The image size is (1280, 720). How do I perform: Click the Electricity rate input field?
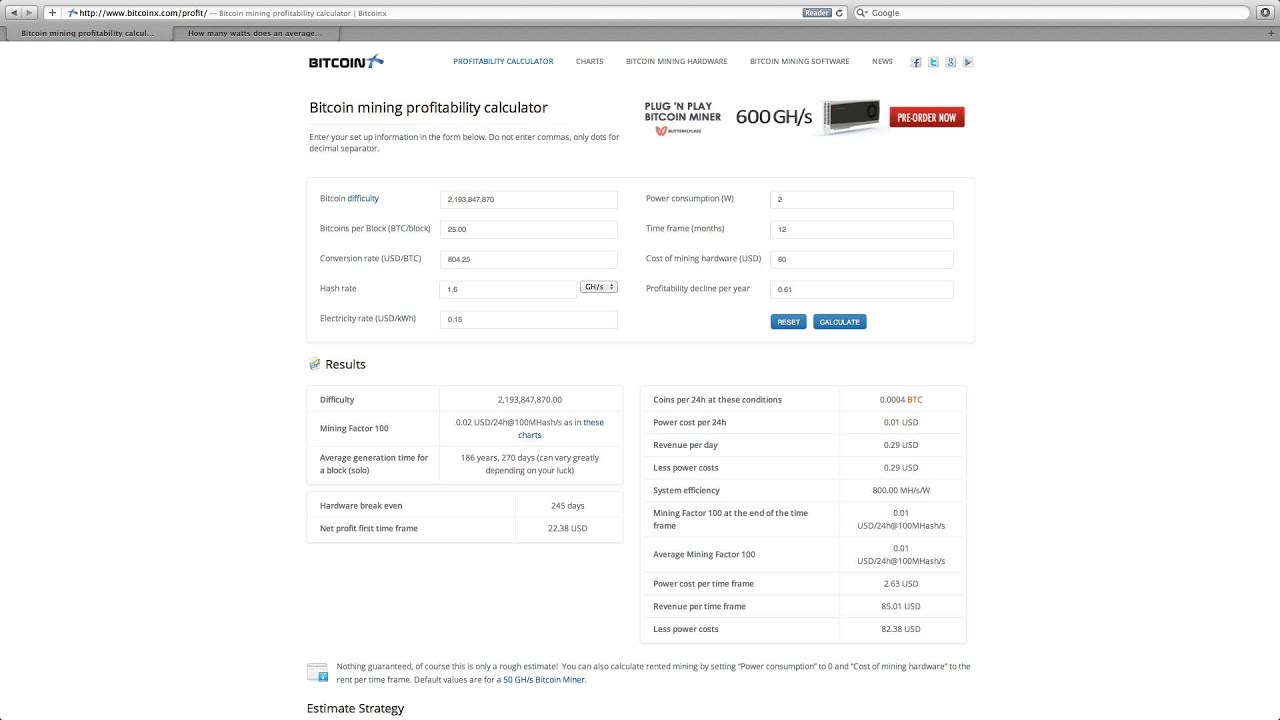click(528, 319)
